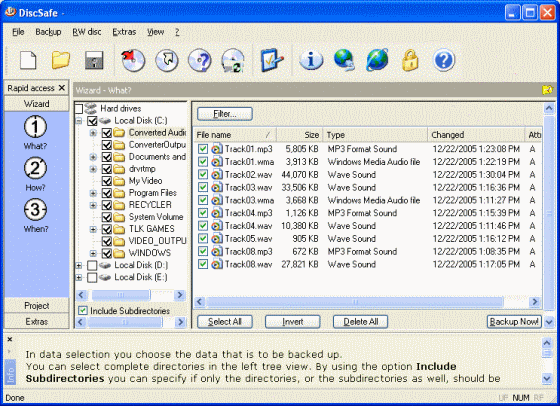Uncheck the Track01.mp3 checkbox
This screenshot has height=406, width=560.
(203, 149)
